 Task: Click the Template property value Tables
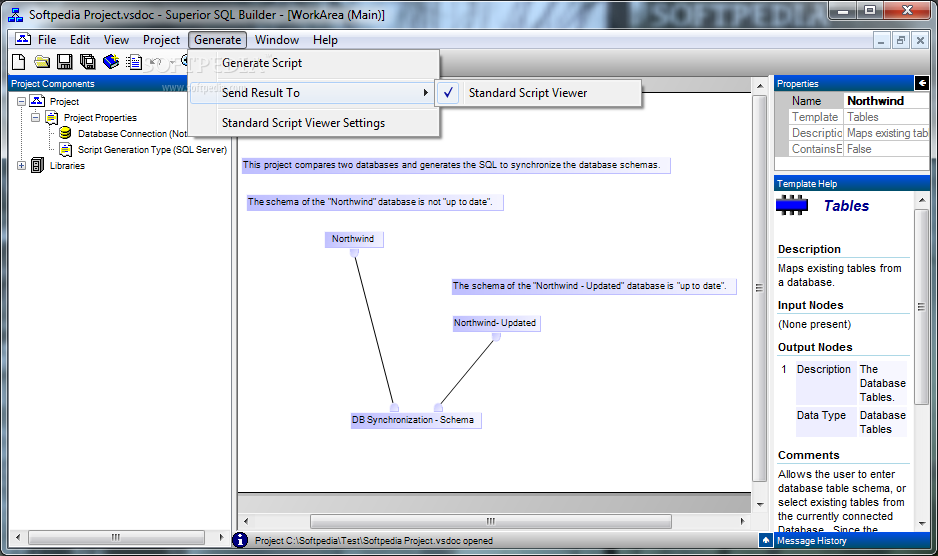point(887,117)
